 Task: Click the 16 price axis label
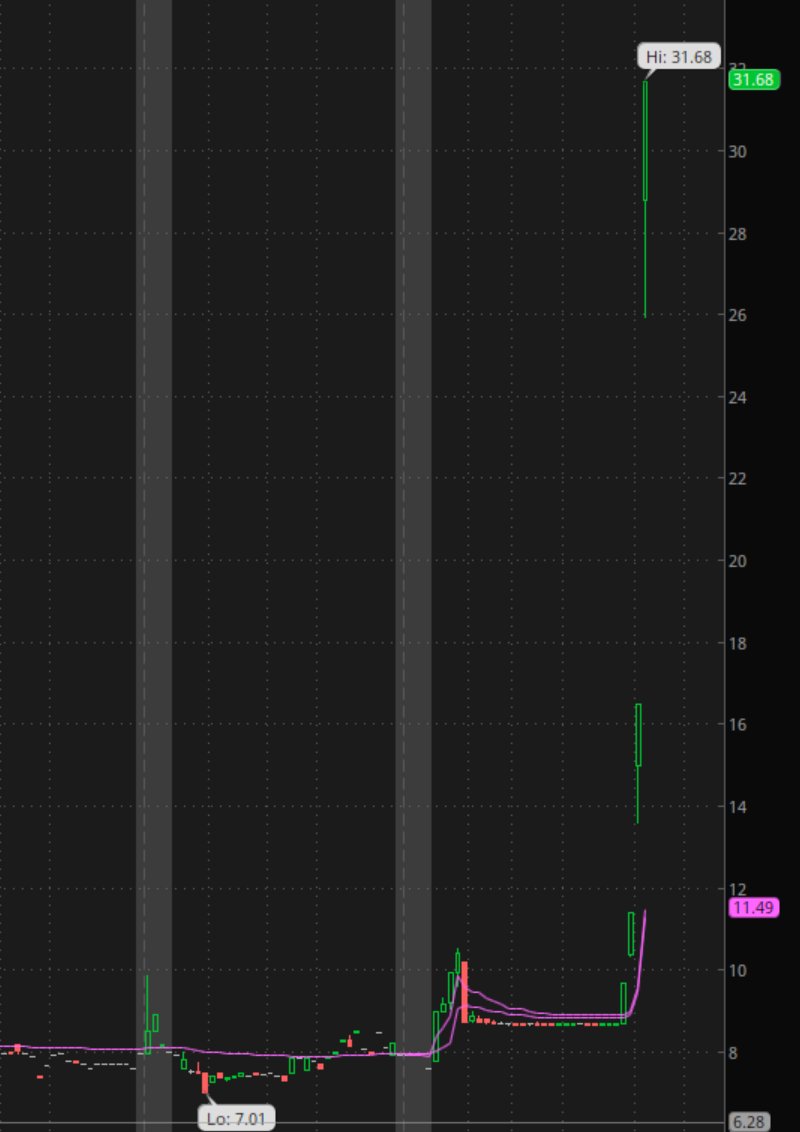point(737,724)
